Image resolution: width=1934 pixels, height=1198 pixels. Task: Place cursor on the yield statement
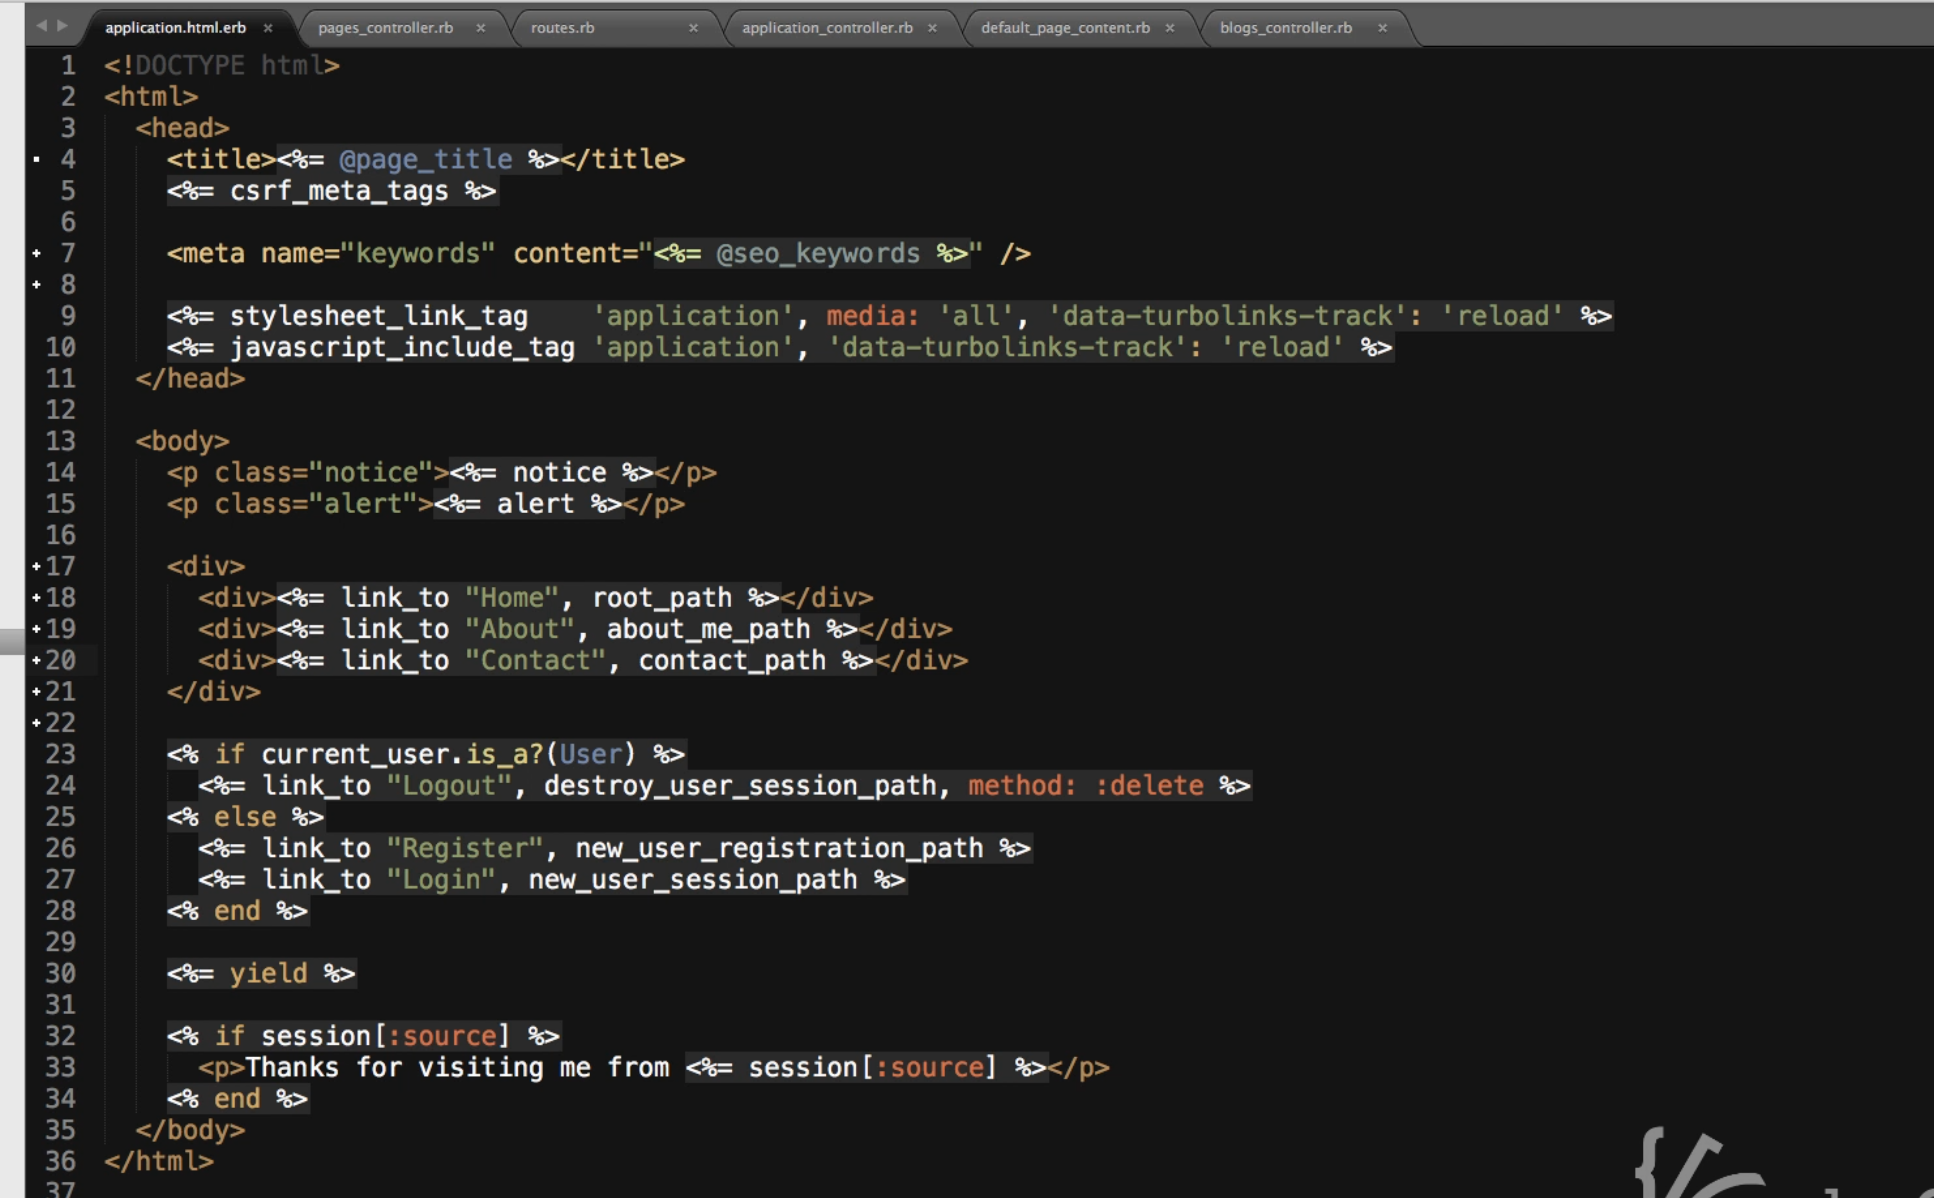(268, 973)
